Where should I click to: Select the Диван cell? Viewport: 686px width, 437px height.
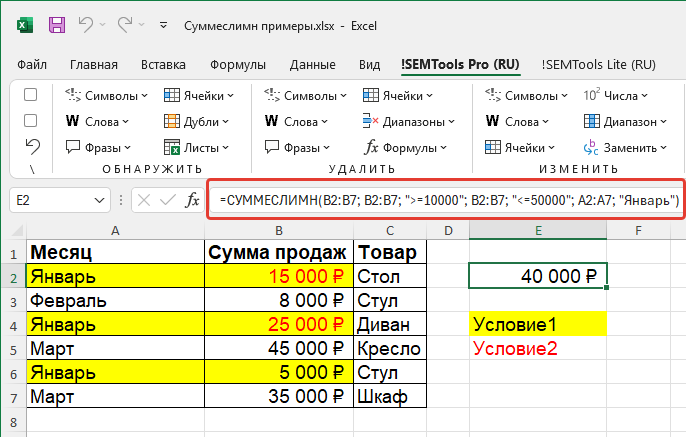click(x=390, y=324)
